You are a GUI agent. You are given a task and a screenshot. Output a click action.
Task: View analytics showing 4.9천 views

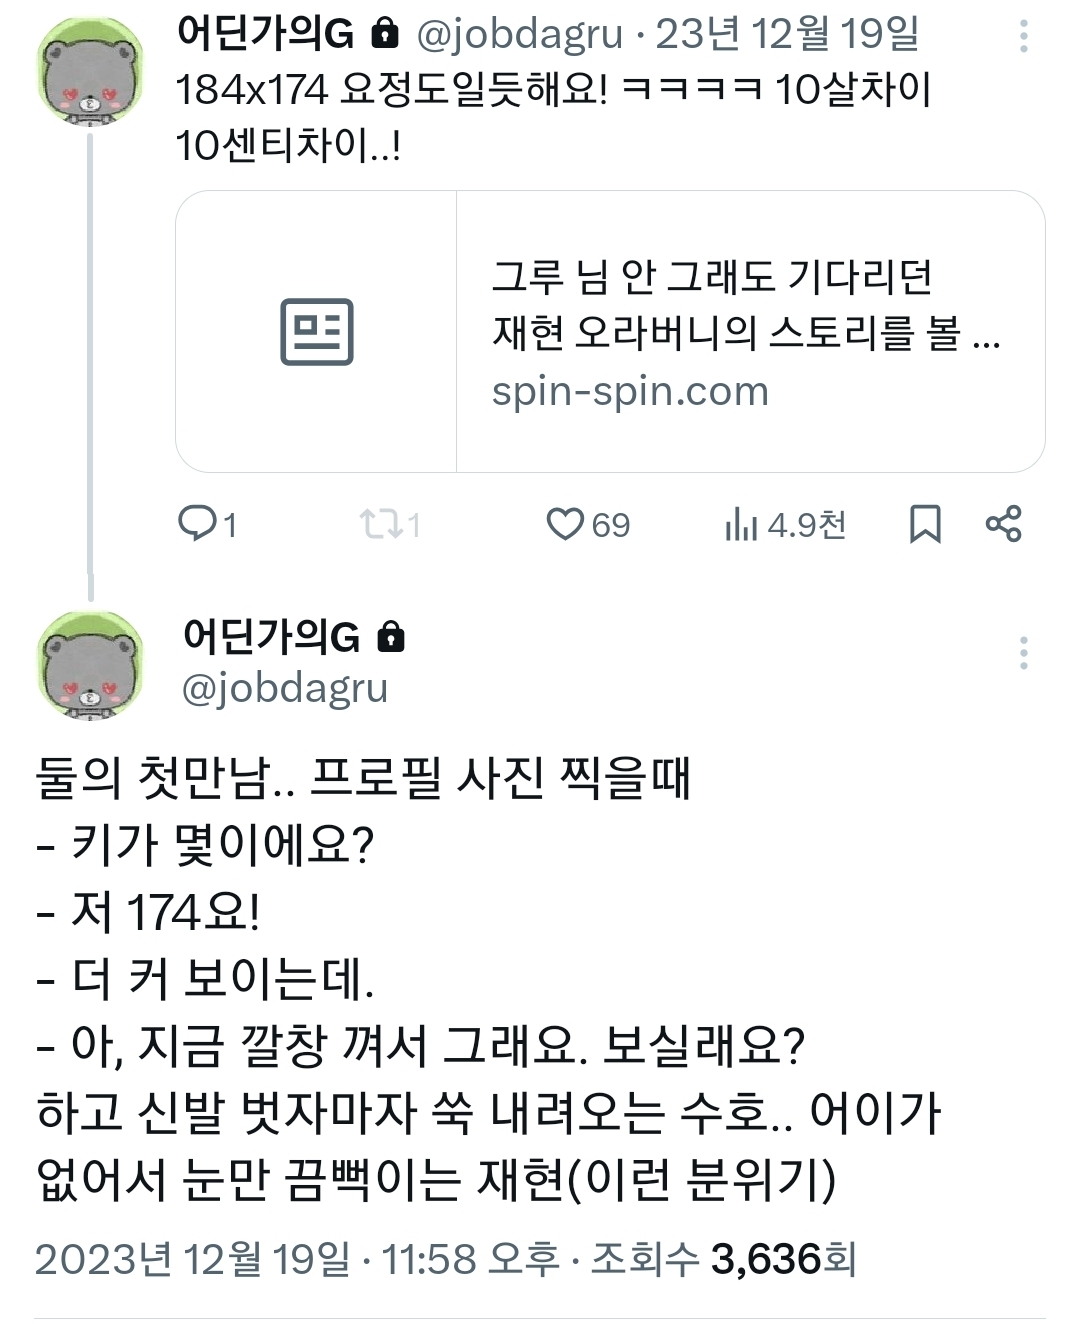click(785, 524)
